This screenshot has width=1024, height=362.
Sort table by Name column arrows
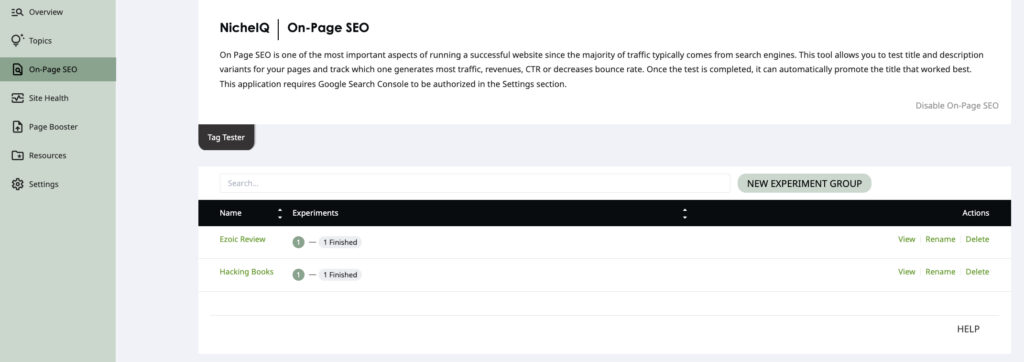(x=280, y=213)
